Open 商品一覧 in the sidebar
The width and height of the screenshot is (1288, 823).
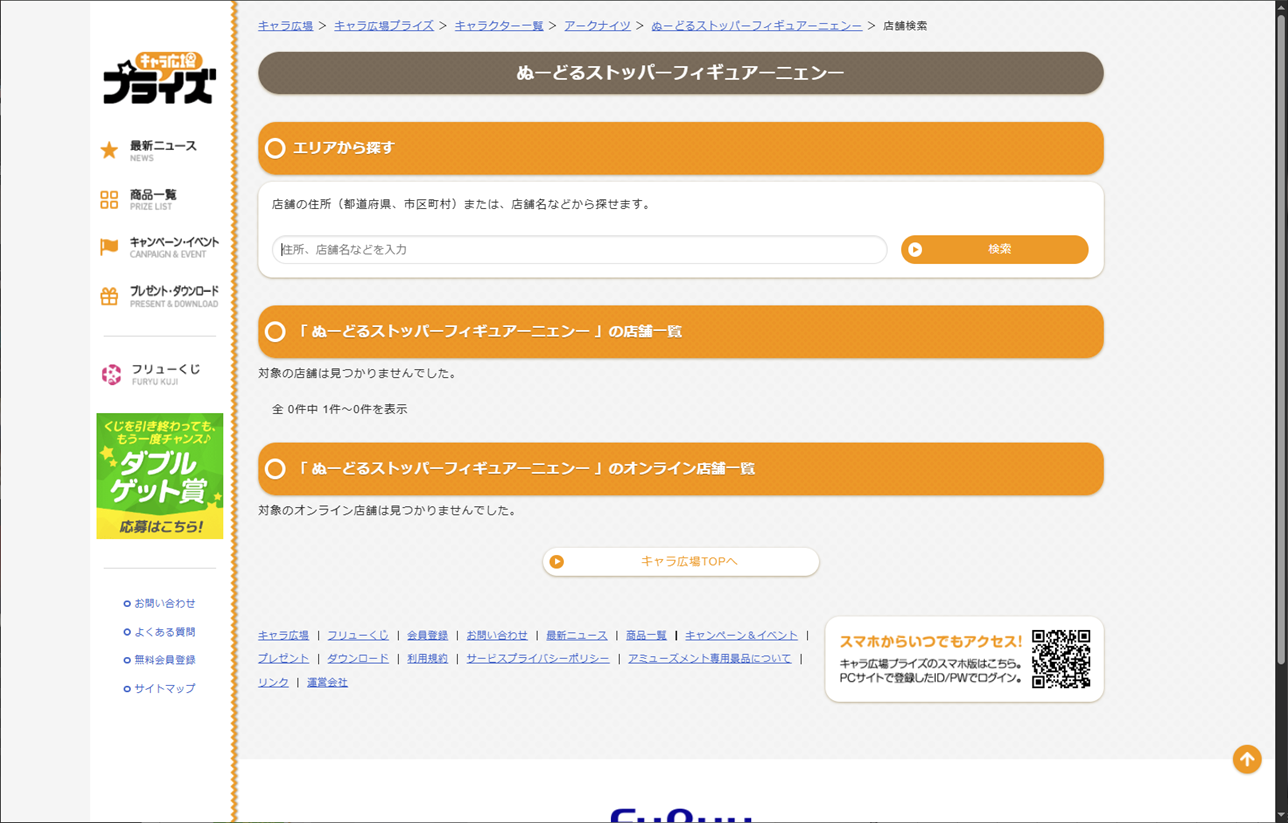[153, 200]
